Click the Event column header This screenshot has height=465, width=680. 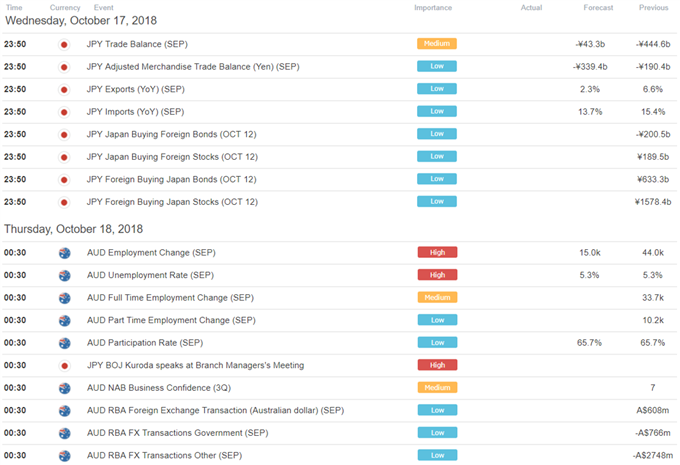(104, 7)
